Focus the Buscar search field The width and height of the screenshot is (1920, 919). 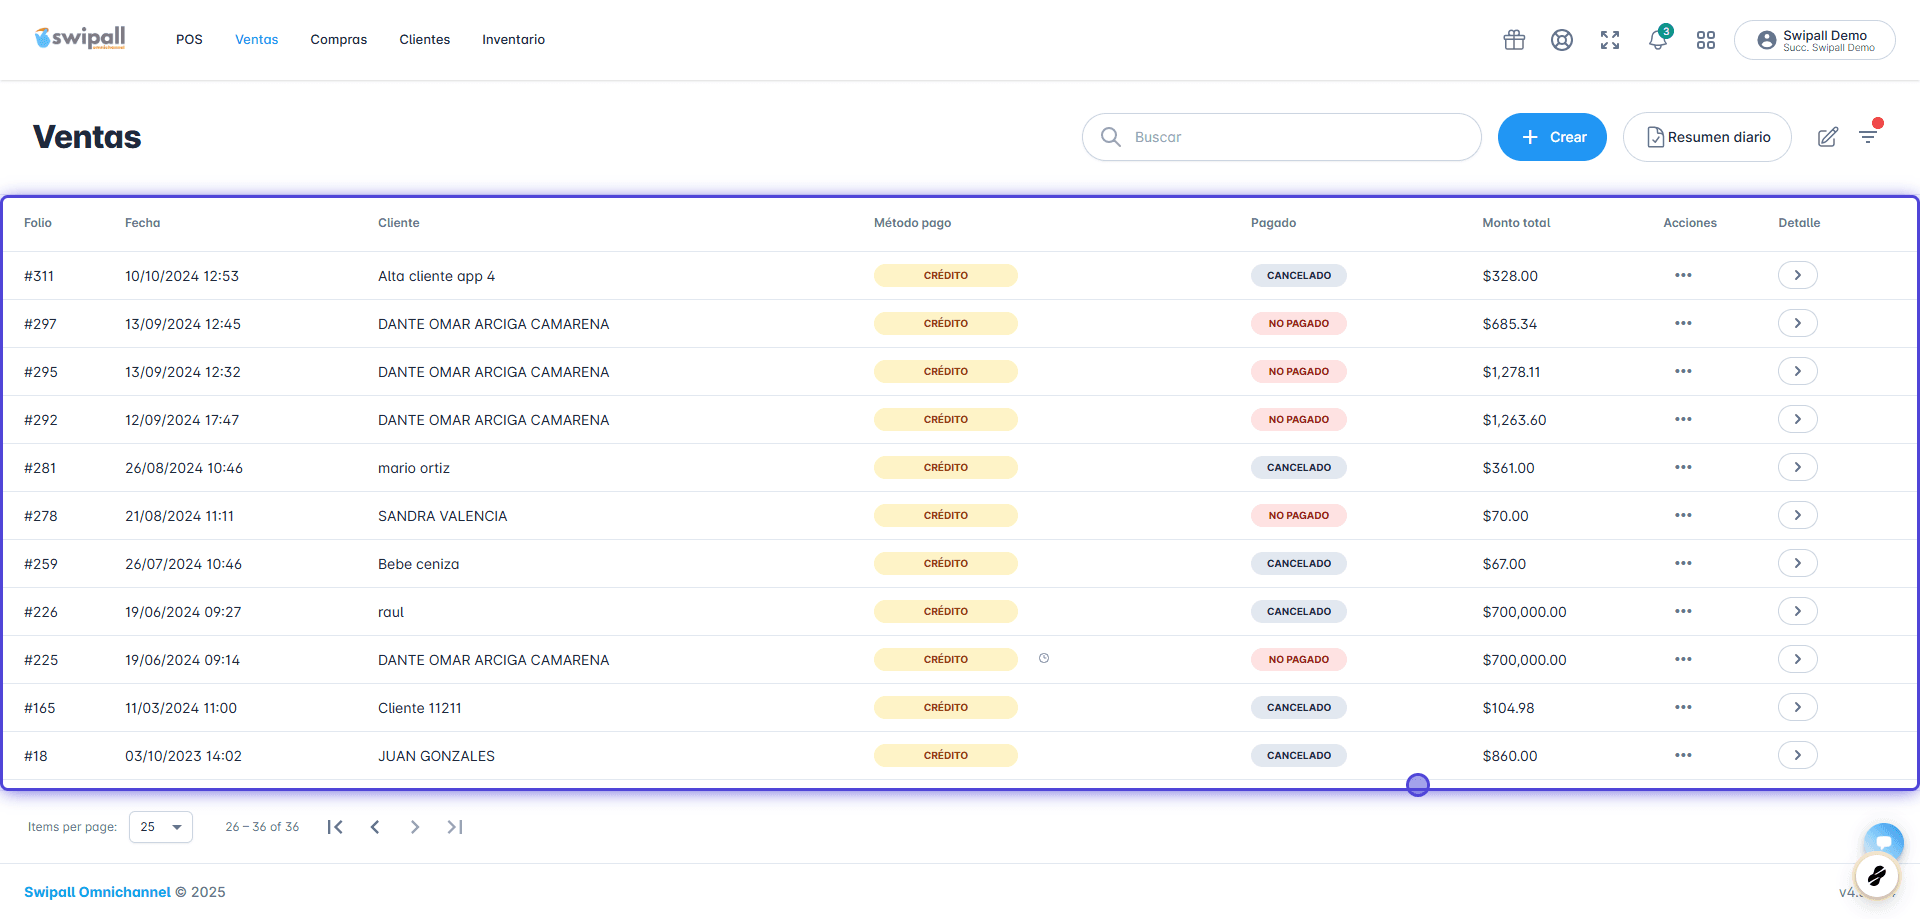(1282, 137)
